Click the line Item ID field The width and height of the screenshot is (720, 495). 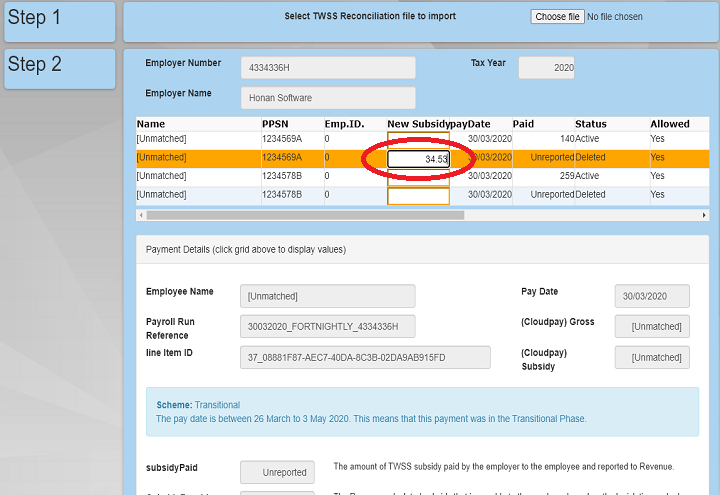click(x=365, y=358)
